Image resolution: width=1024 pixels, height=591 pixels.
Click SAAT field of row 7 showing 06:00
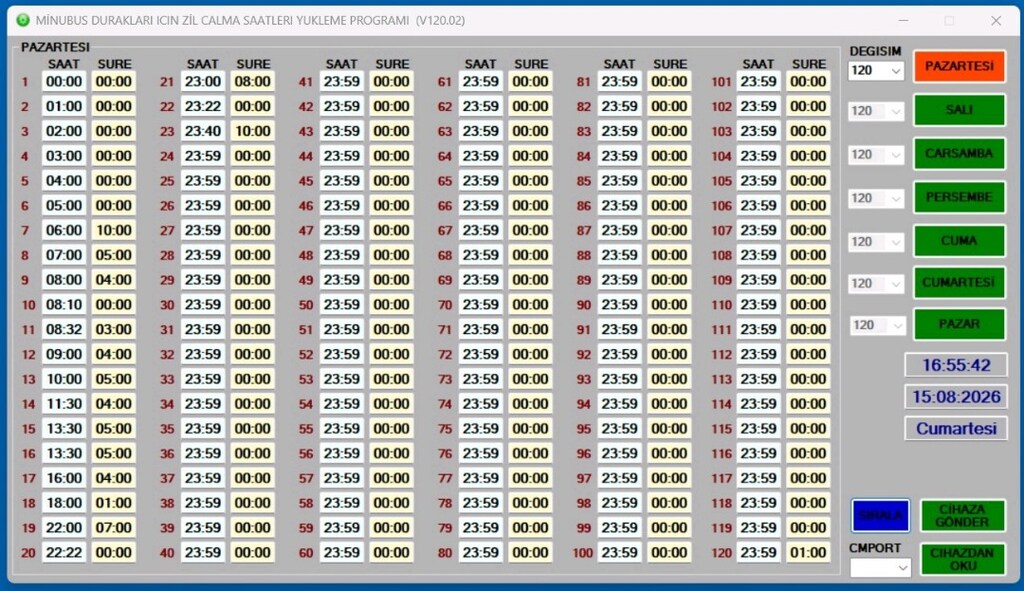[64, 230]
